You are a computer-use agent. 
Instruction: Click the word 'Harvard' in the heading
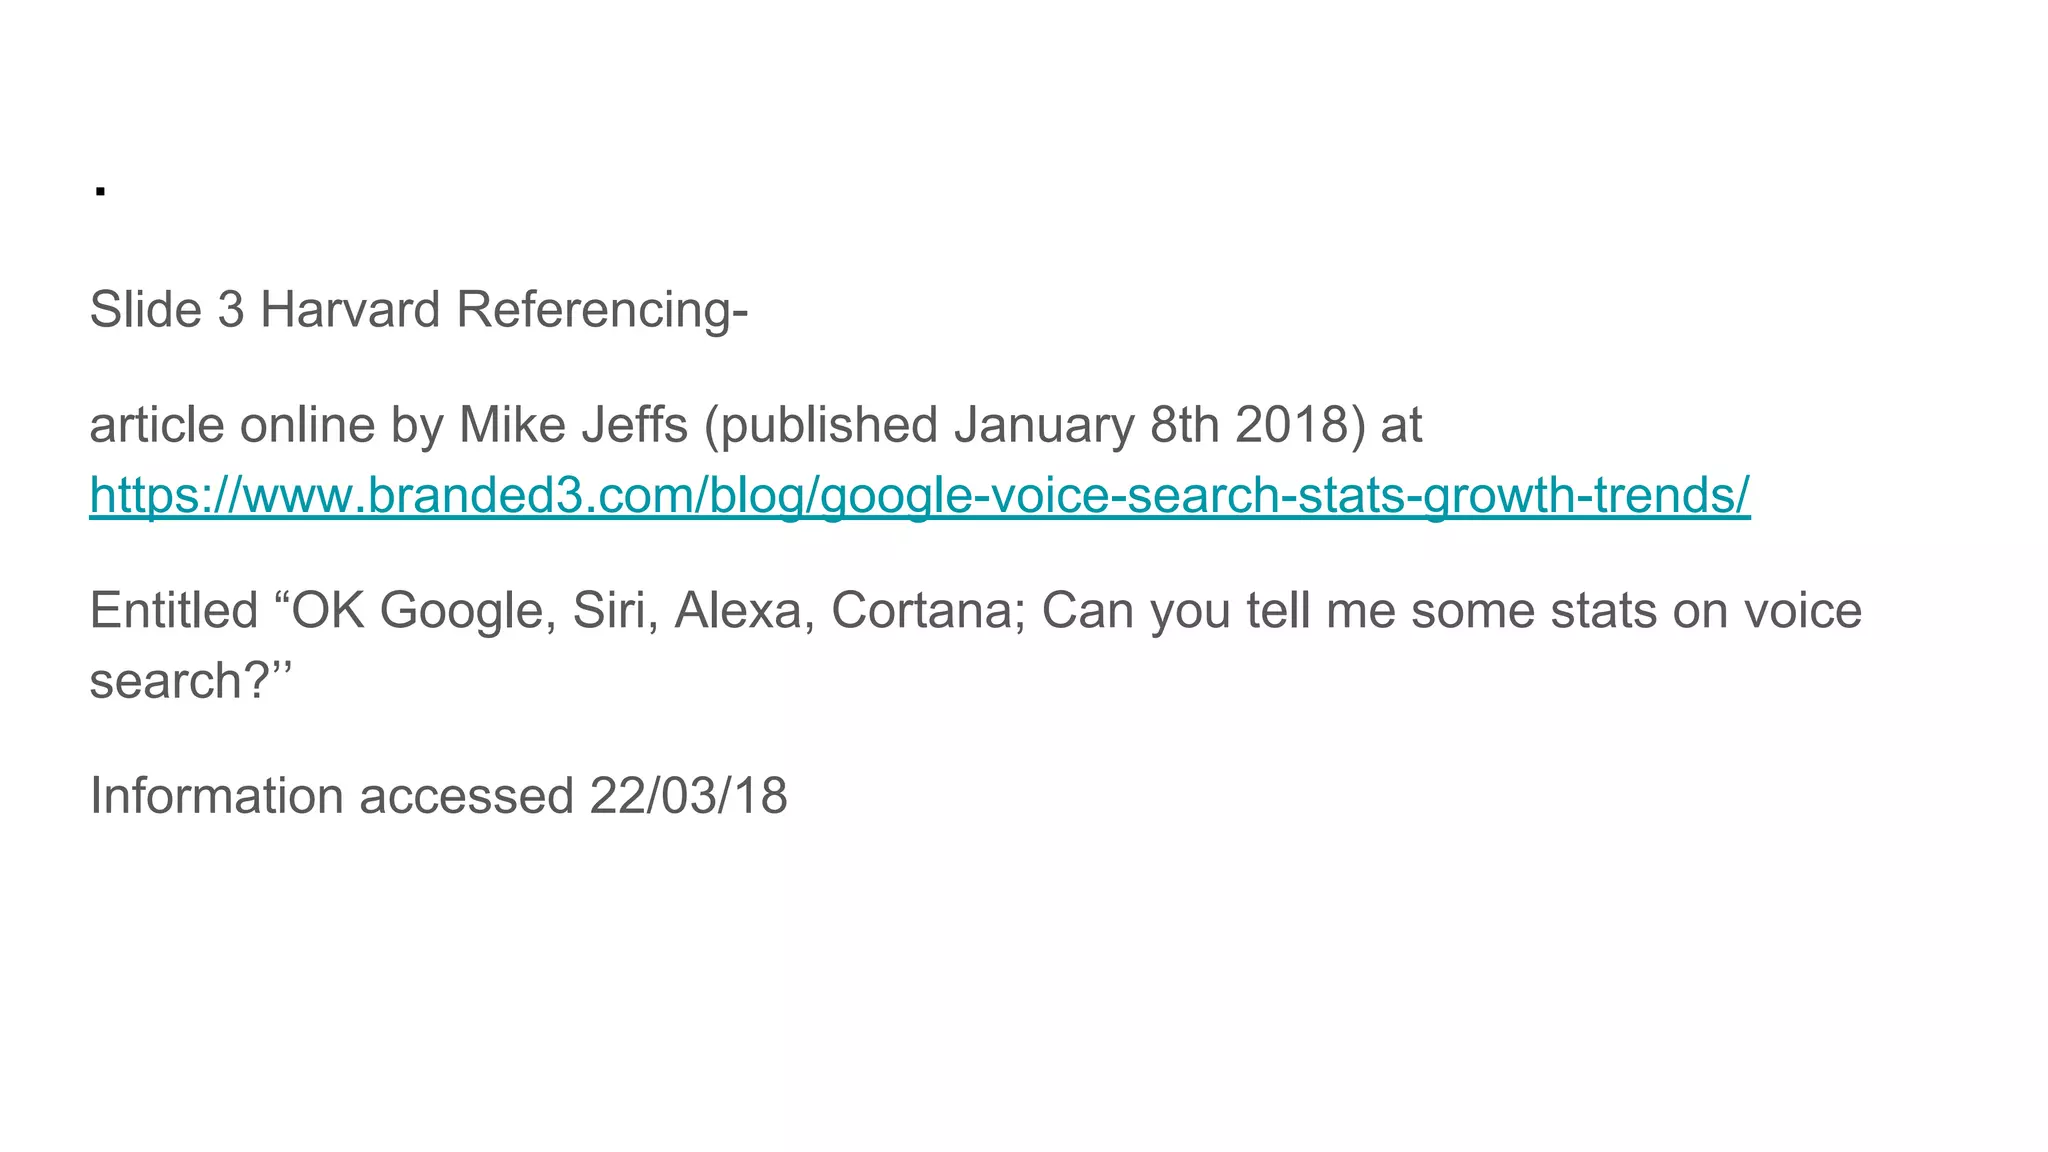pos(350,310)
